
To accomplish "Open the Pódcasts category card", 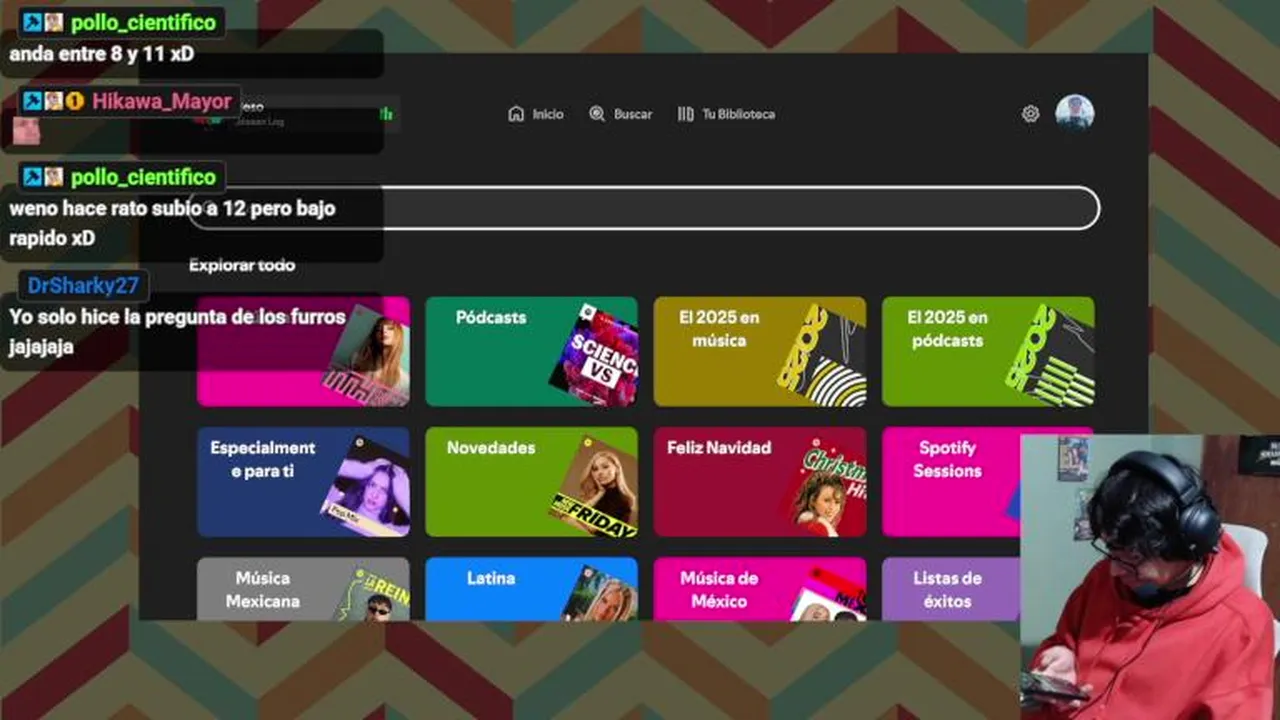I will 531,351.
